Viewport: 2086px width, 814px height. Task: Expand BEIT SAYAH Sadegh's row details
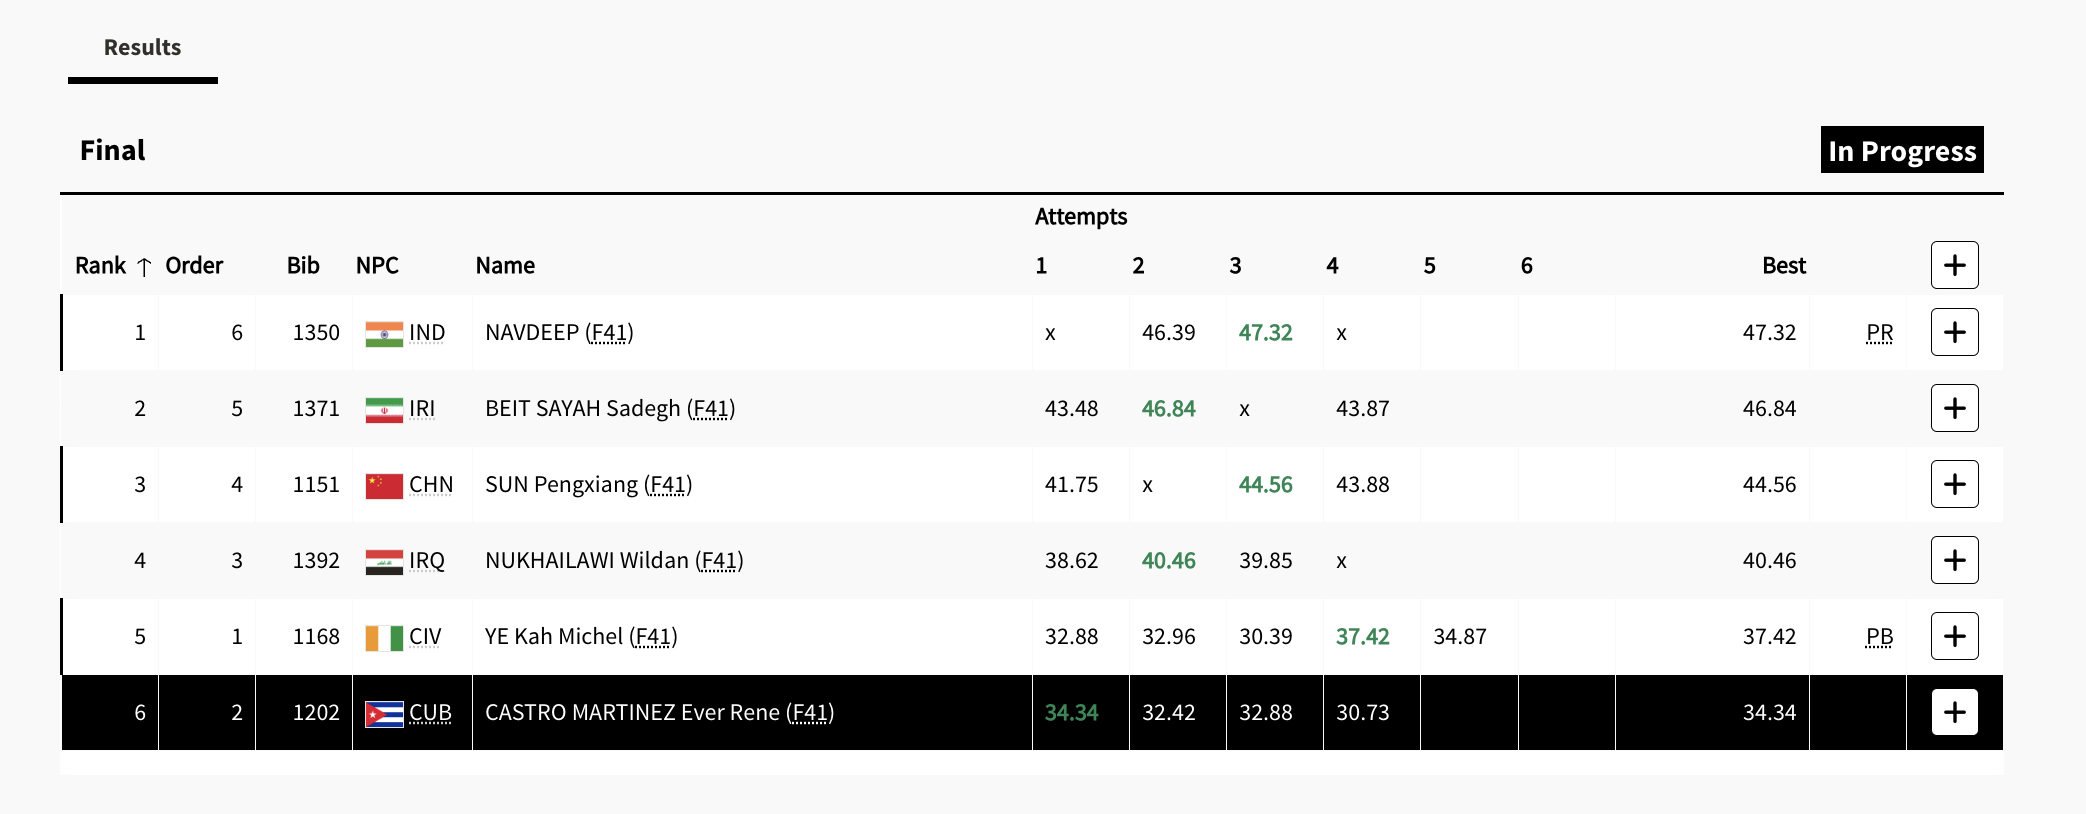[1954, 408]
